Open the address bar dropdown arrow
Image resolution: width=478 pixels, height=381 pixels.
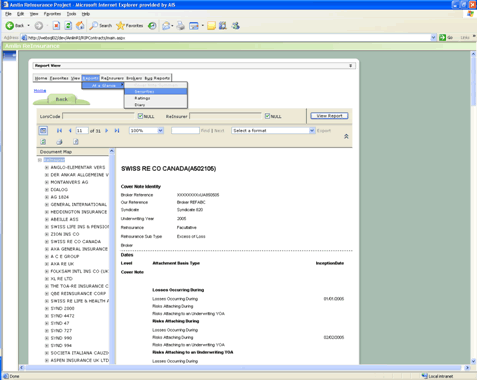[x=433, y=37]
